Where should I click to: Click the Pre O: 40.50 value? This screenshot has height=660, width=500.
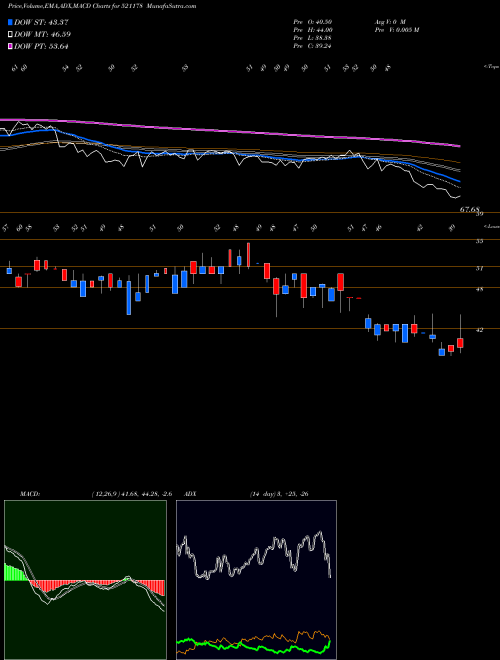(x=313, y=21)
